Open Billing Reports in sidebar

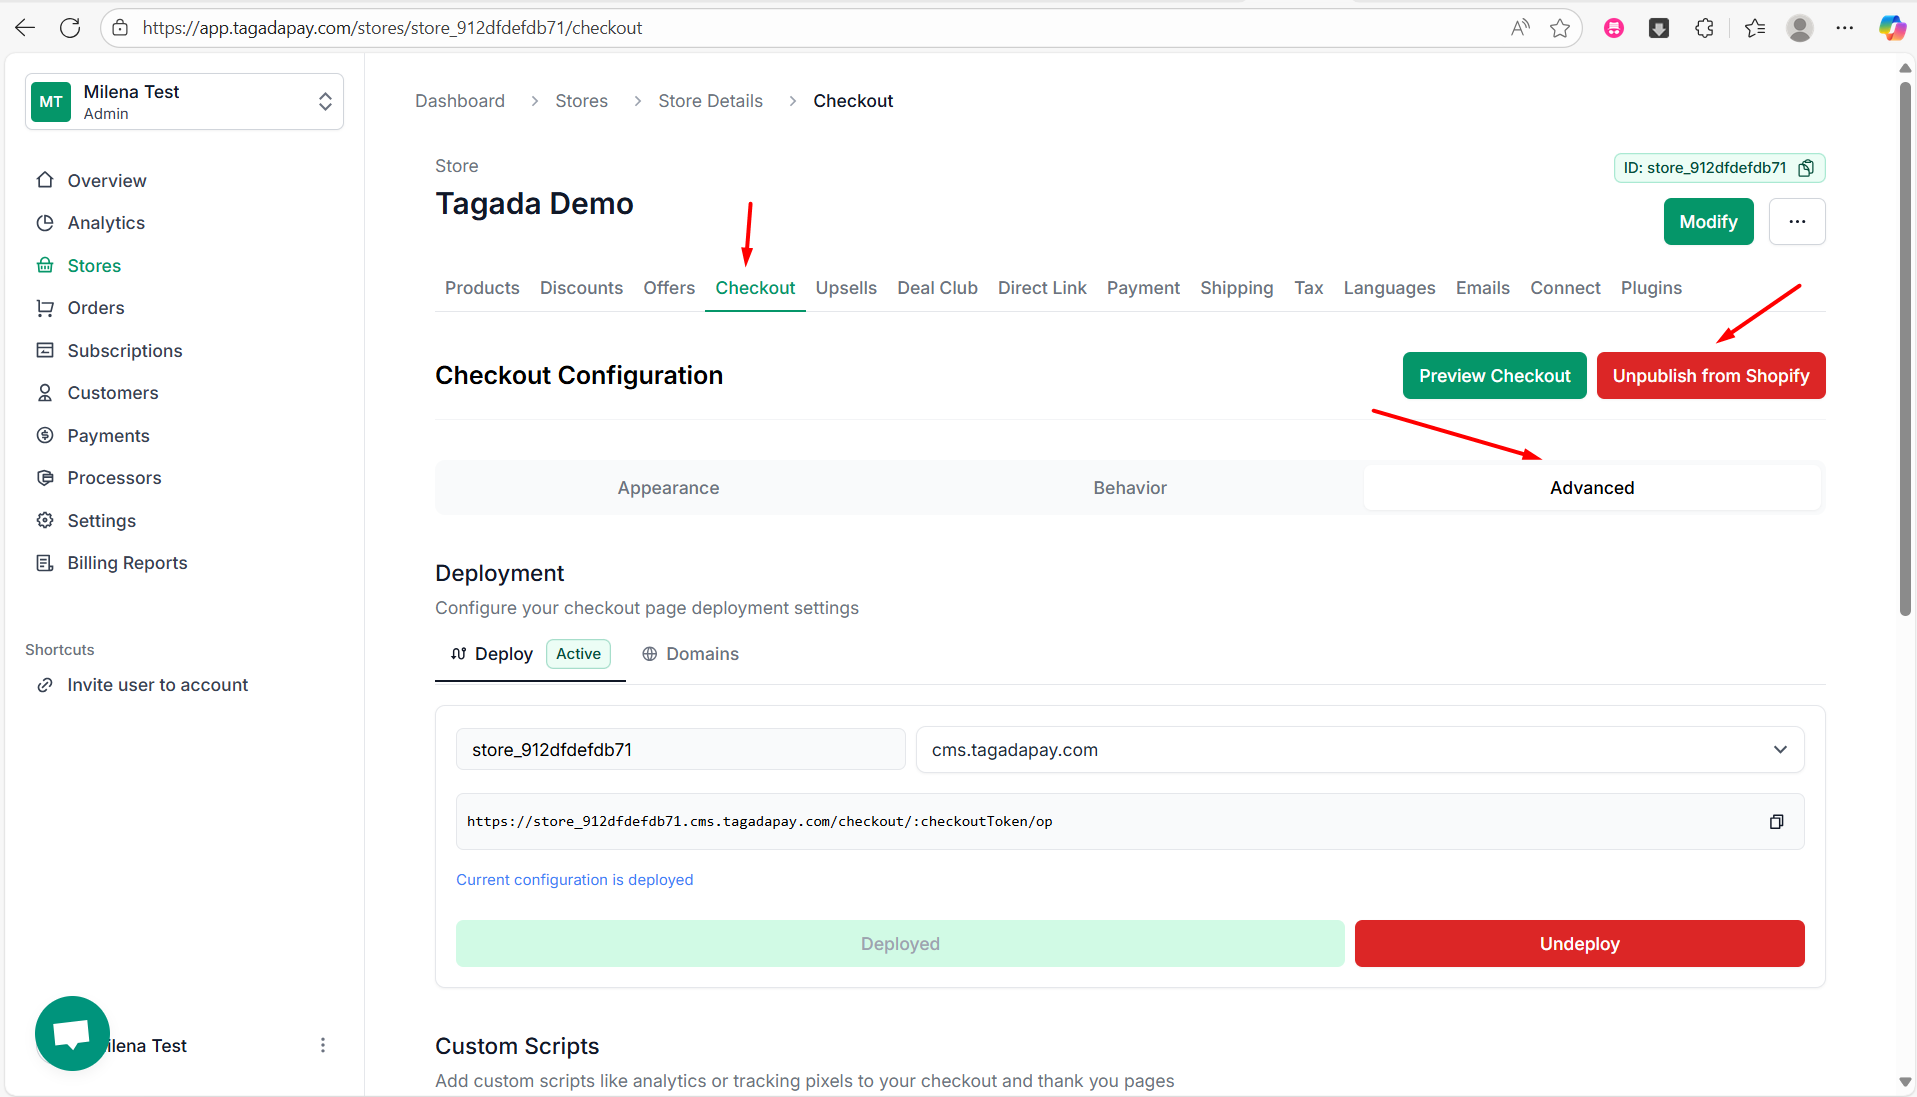coord(127,563)
